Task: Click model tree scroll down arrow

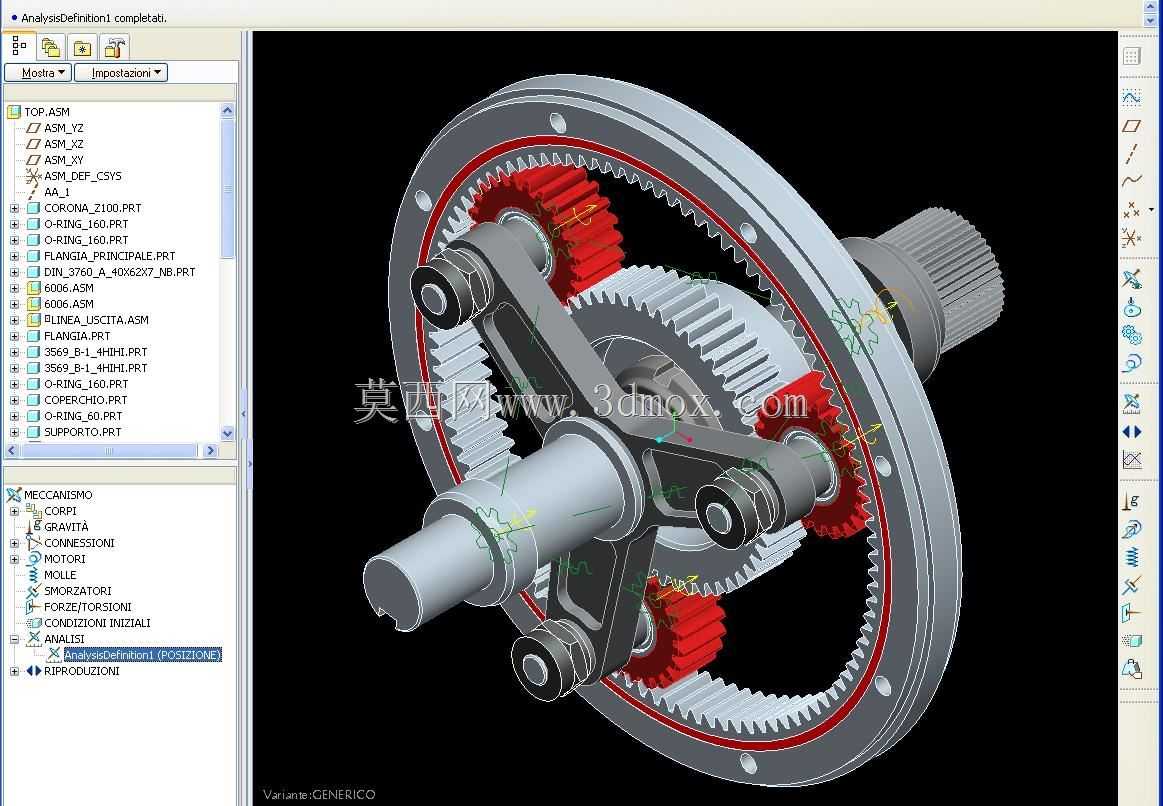Action: click(x=228, y=433)
